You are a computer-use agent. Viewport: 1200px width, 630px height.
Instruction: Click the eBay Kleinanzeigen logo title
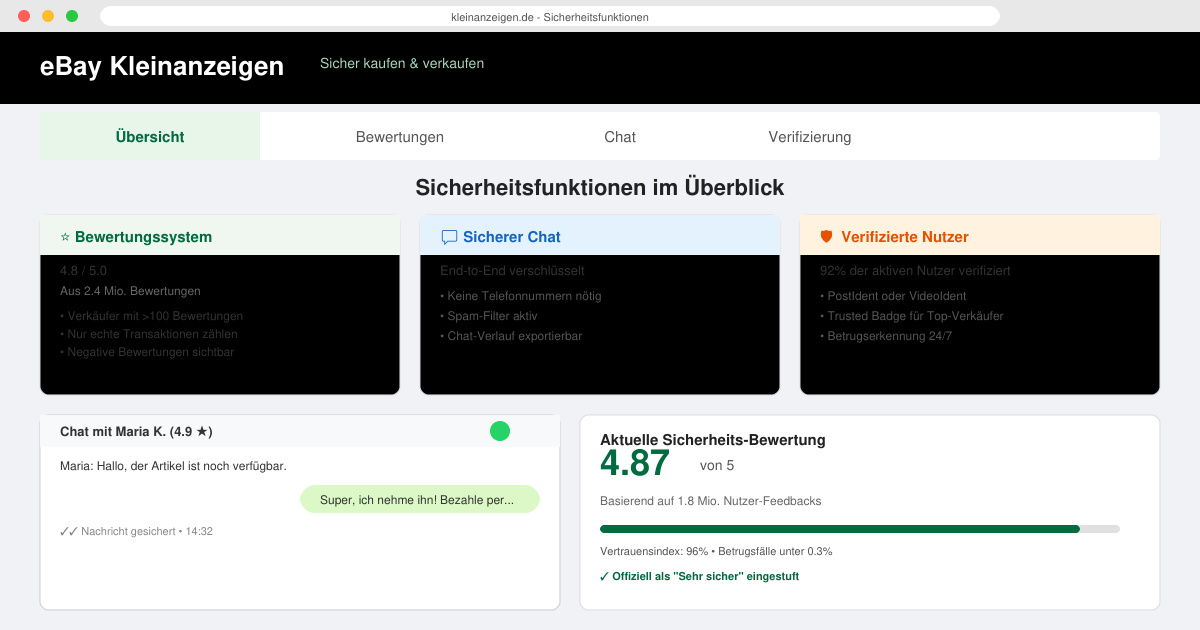pyautogui.click(x=162, y=66)
